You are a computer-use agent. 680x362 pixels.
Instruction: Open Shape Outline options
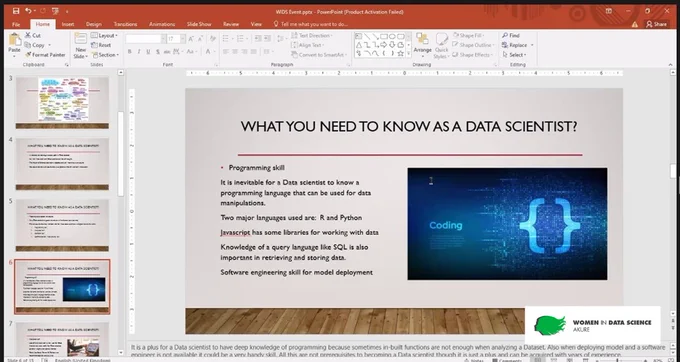(473, 45)
